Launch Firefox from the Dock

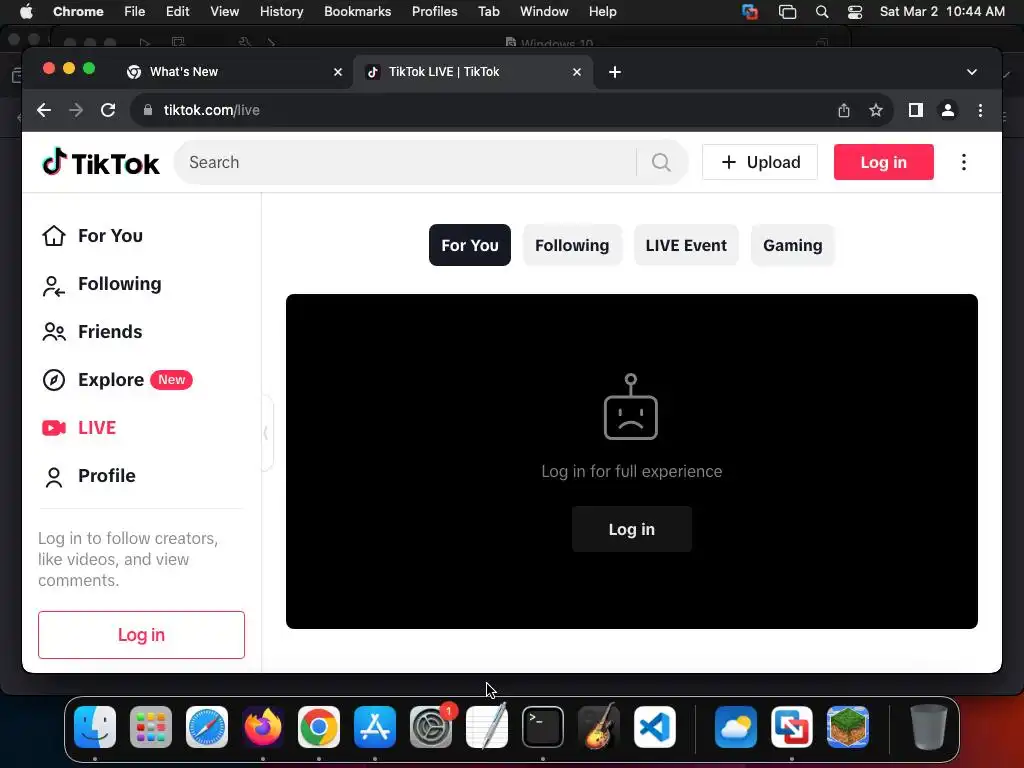tap(263, 727)
